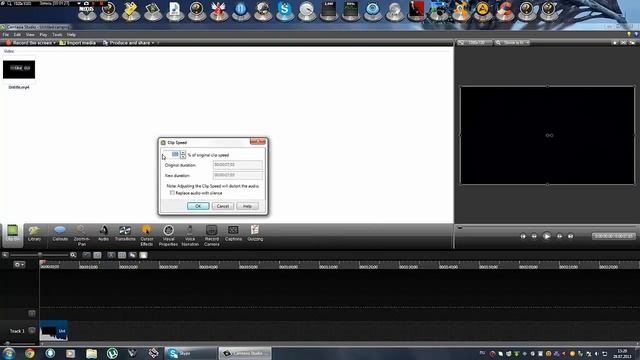The image size is (640, 360).
Task: Select the Untitled.mp4 clip thumbnail
Action: point(19,69)
